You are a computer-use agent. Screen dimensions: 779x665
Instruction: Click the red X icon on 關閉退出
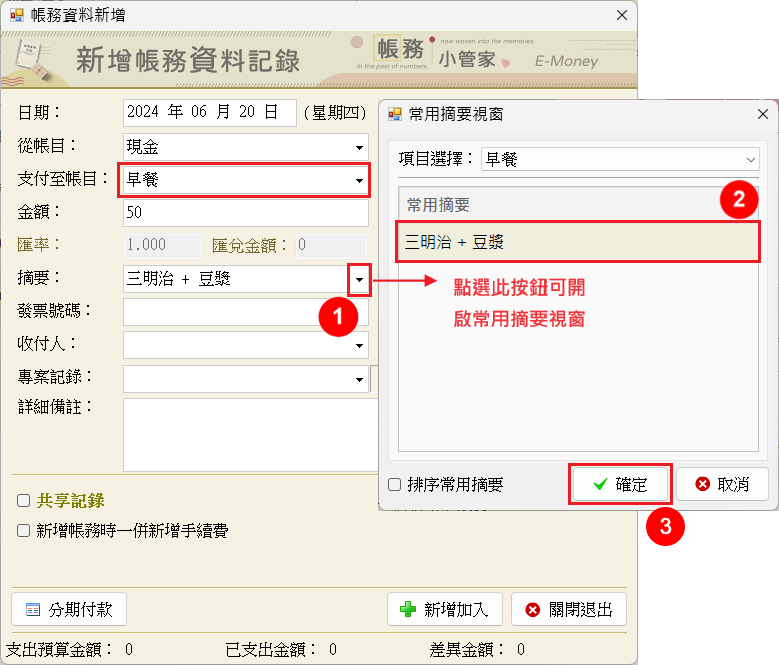click(x=533, y=610)
